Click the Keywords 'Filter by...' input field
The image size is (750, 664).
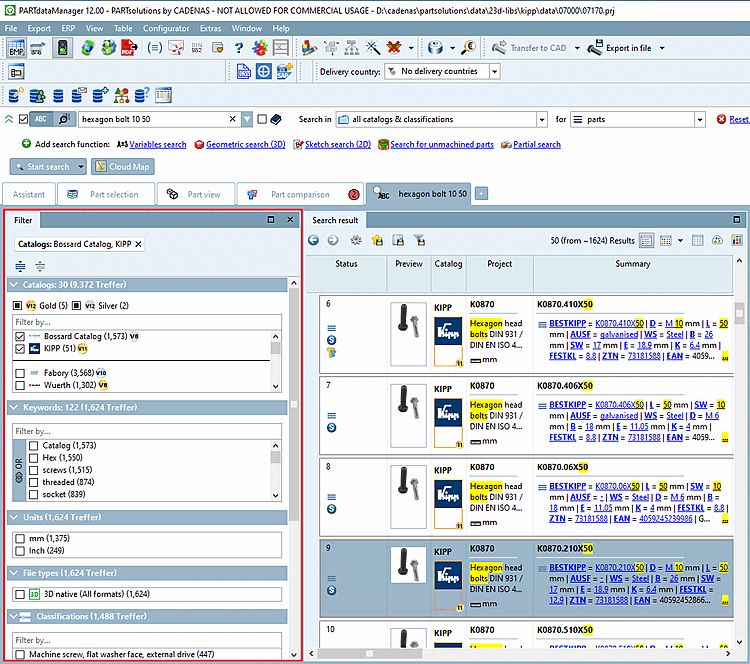pos(147,431)
